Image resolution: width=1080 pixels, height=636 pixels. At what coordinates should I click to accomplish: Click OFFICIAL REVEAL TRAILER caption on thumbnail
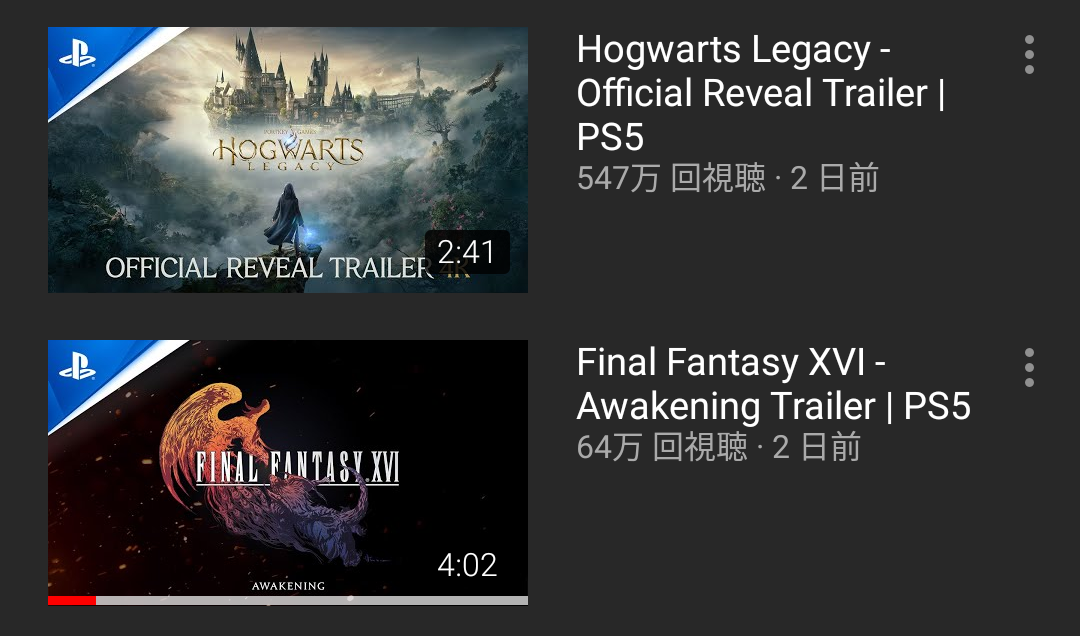point(269,268)
